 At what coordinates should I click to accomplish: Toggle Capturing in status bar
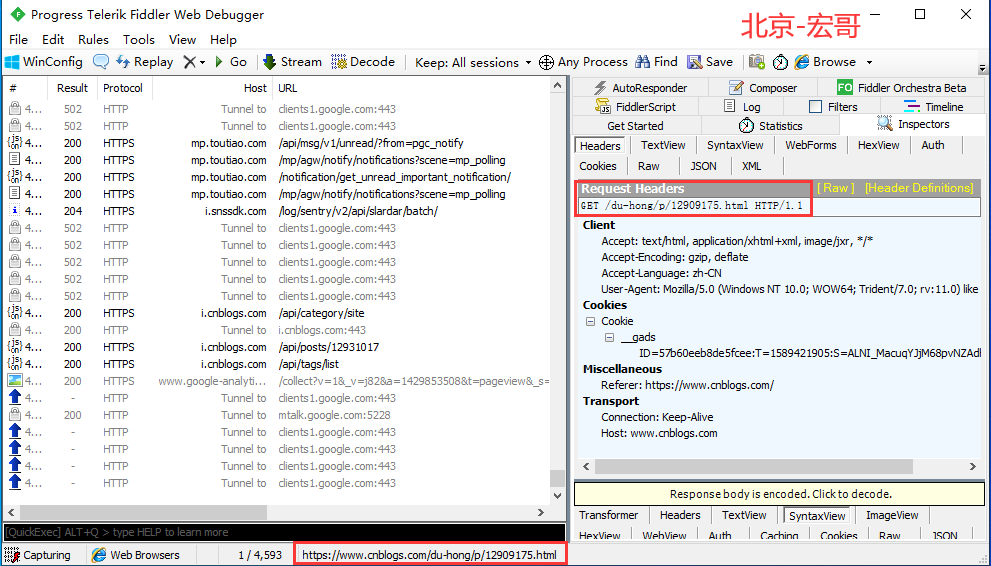click(39, 555)
